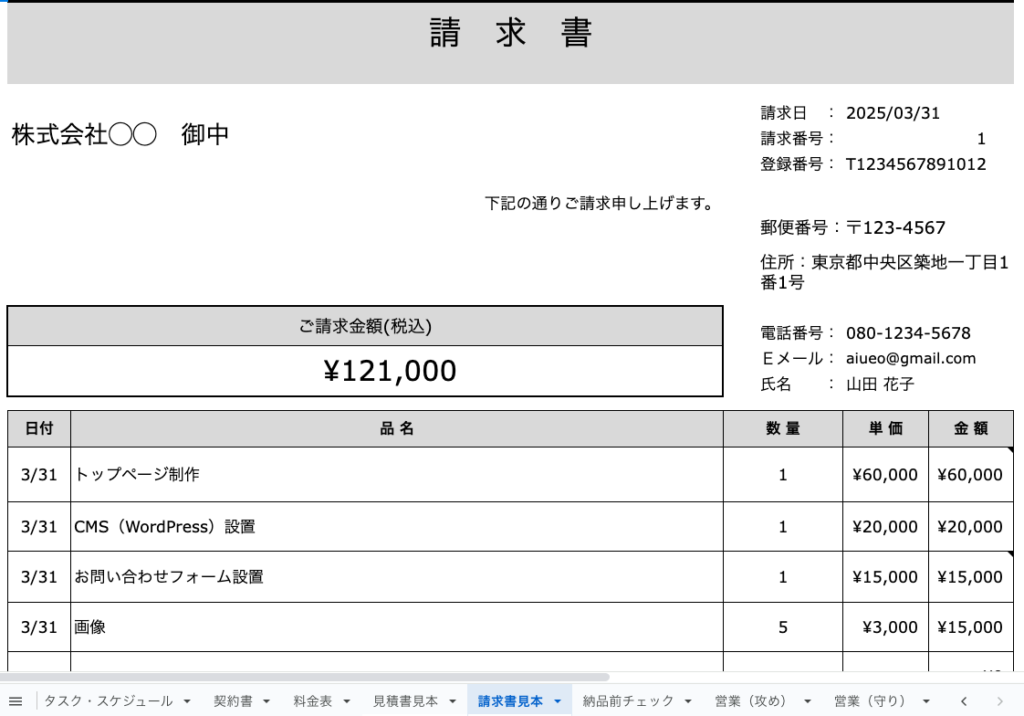This screenshot has height=716, width=1024.
Task: Expand the active 請求書見本 tab menu arrow
Action: tap(558, 701)
